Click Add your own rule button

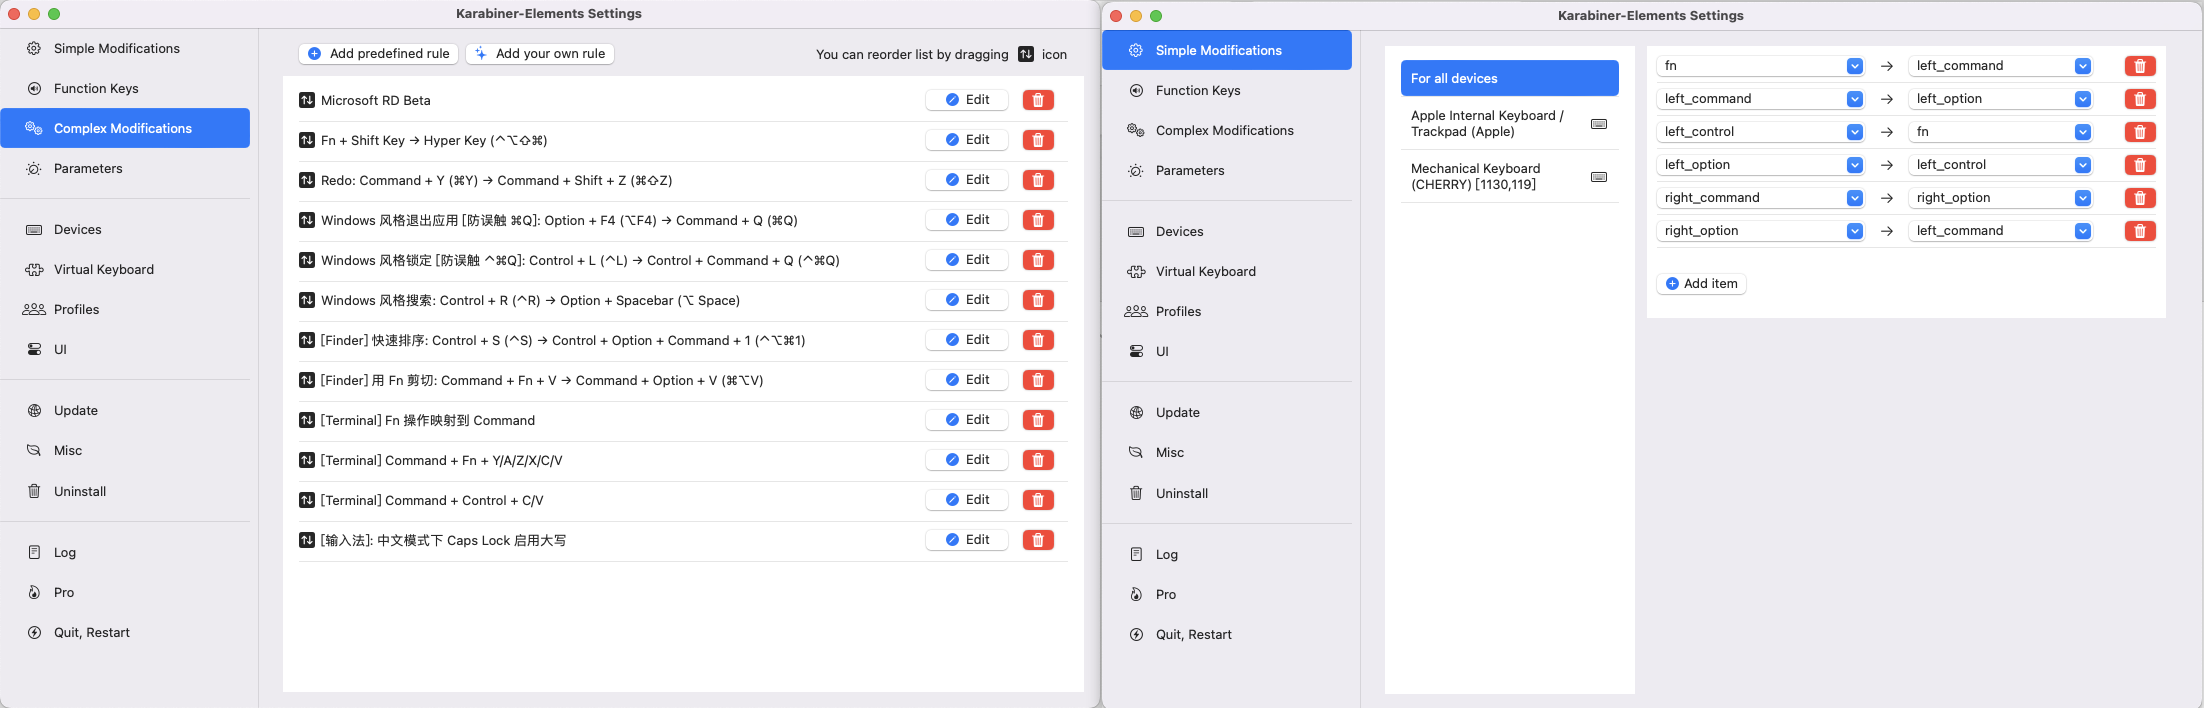[540, 54]
